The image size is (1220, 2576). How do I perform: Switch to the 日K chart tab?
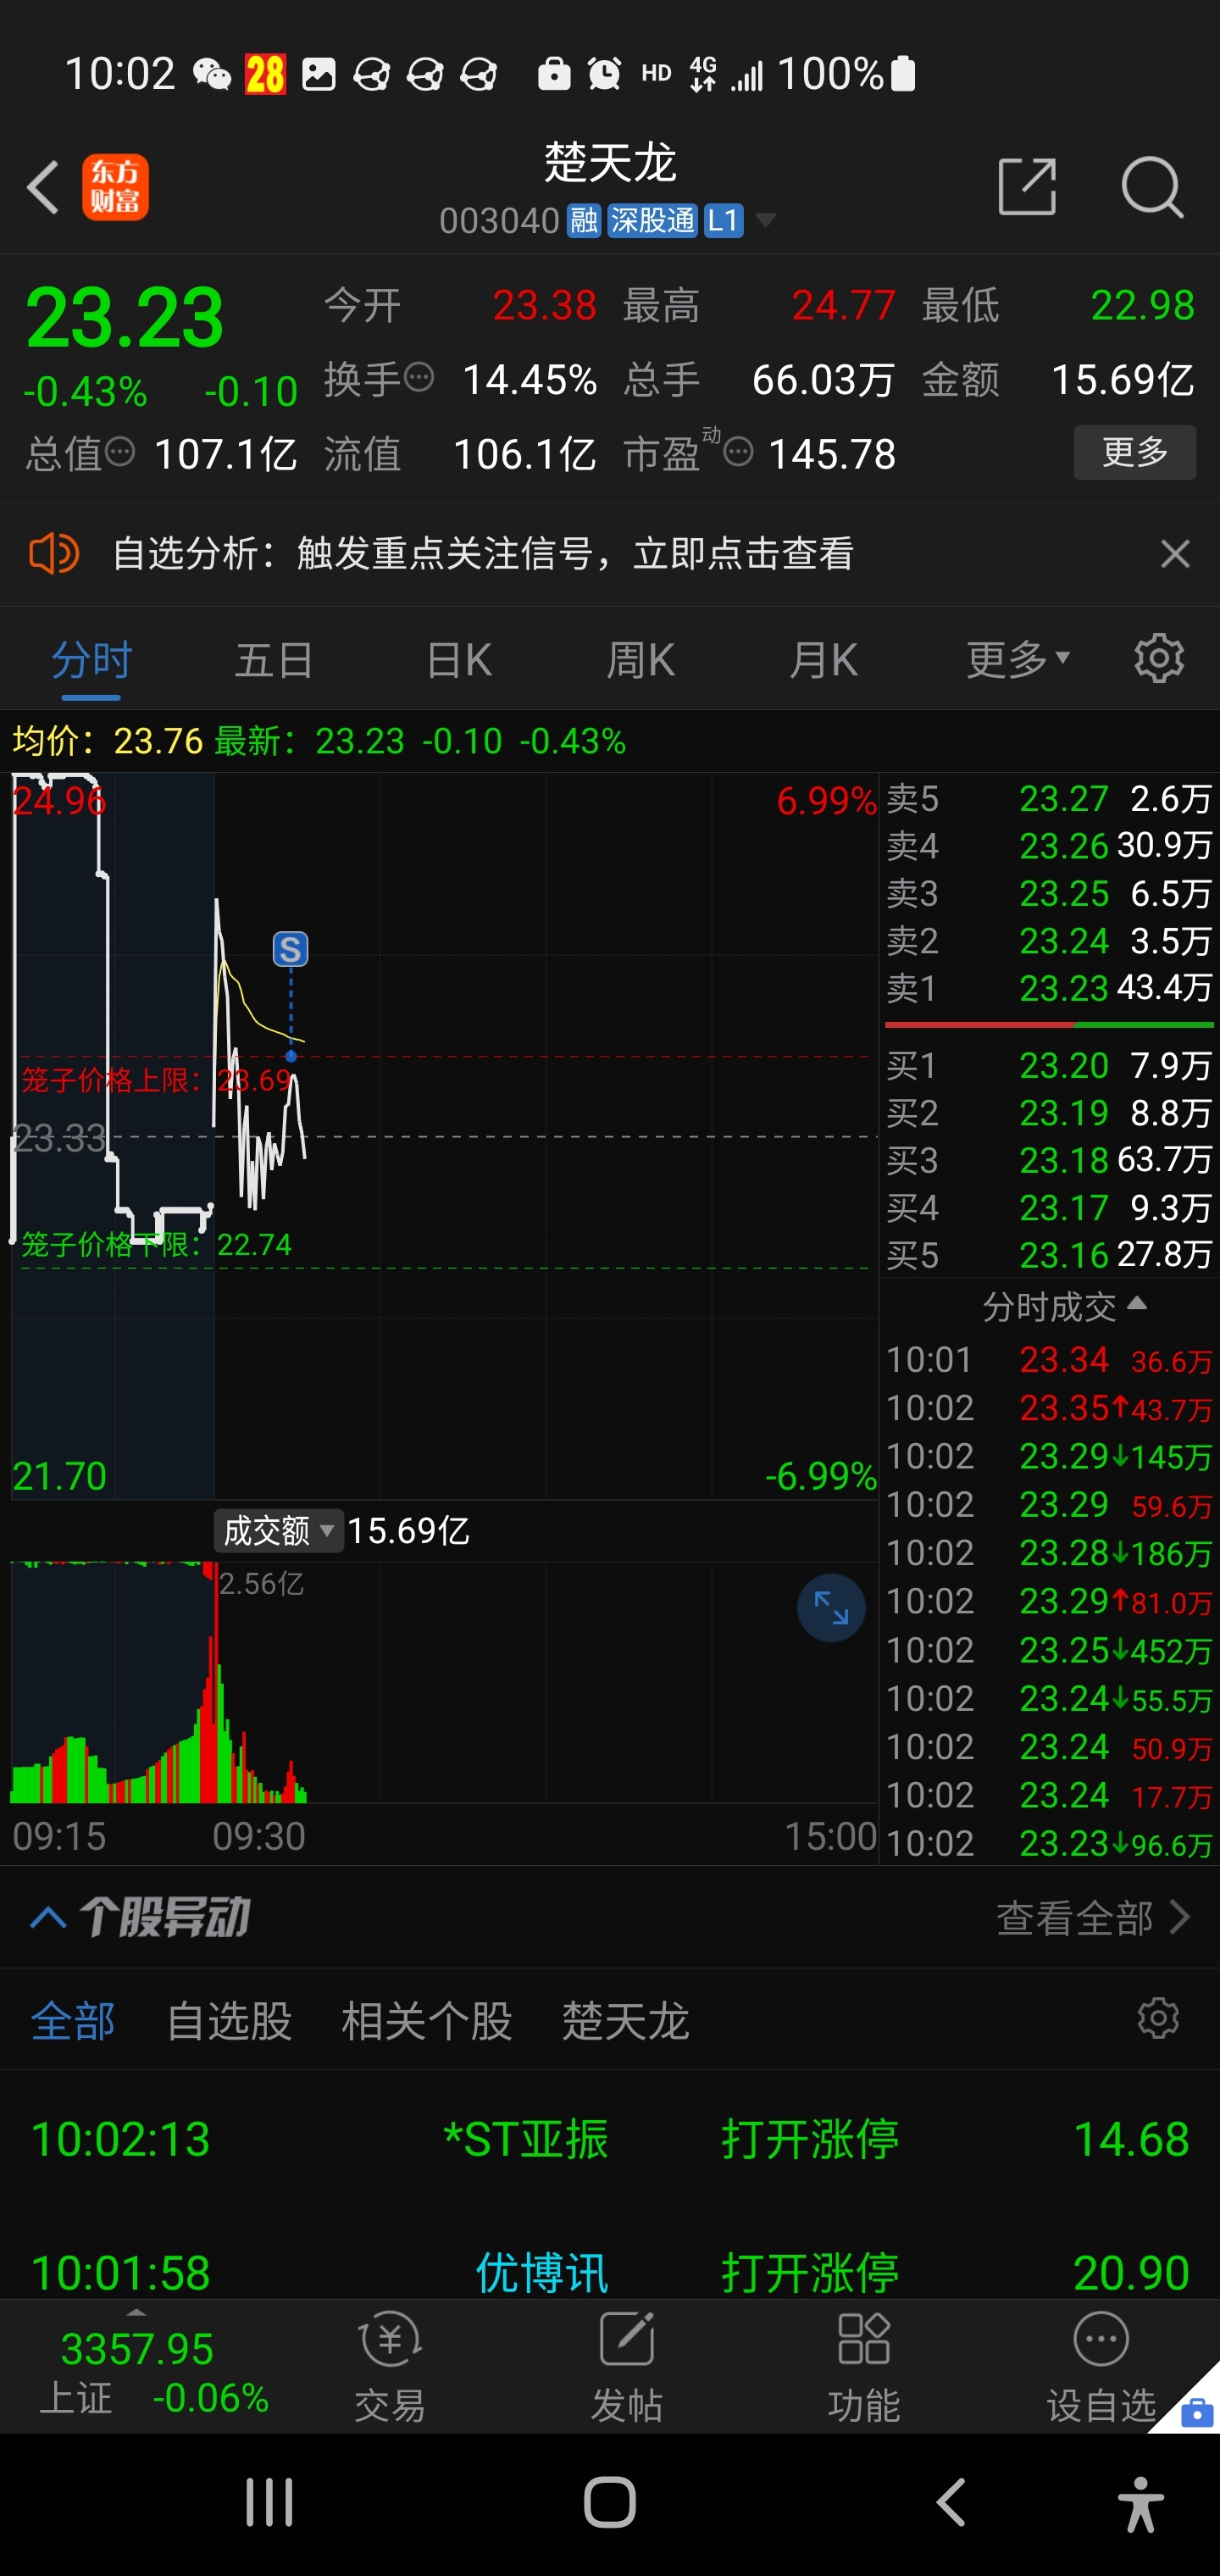(459, 661)
